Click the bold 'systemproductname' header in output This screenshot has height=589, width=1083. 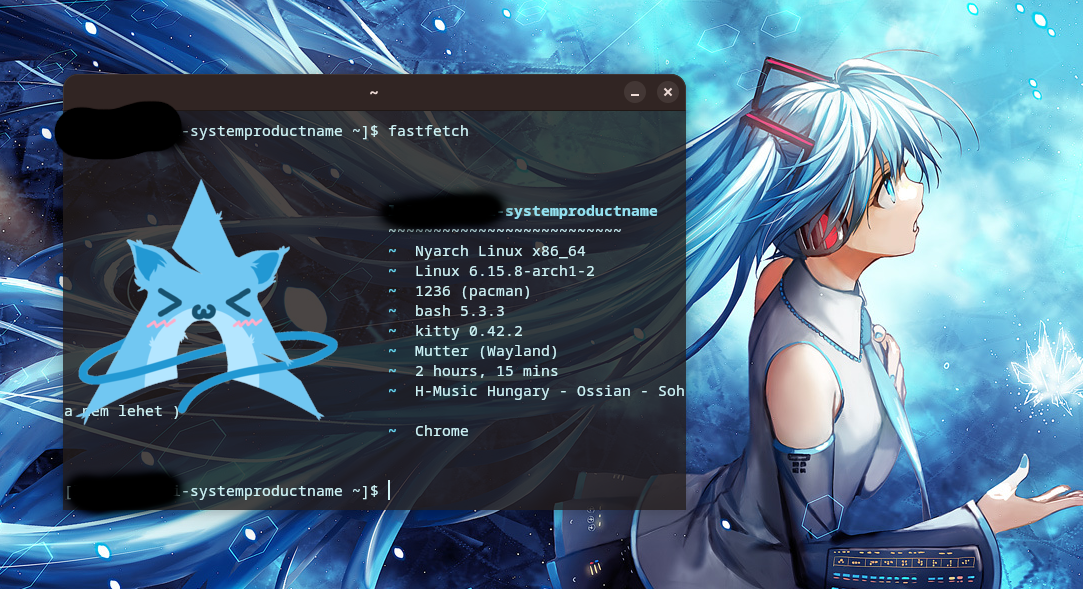tap(581, 211)
